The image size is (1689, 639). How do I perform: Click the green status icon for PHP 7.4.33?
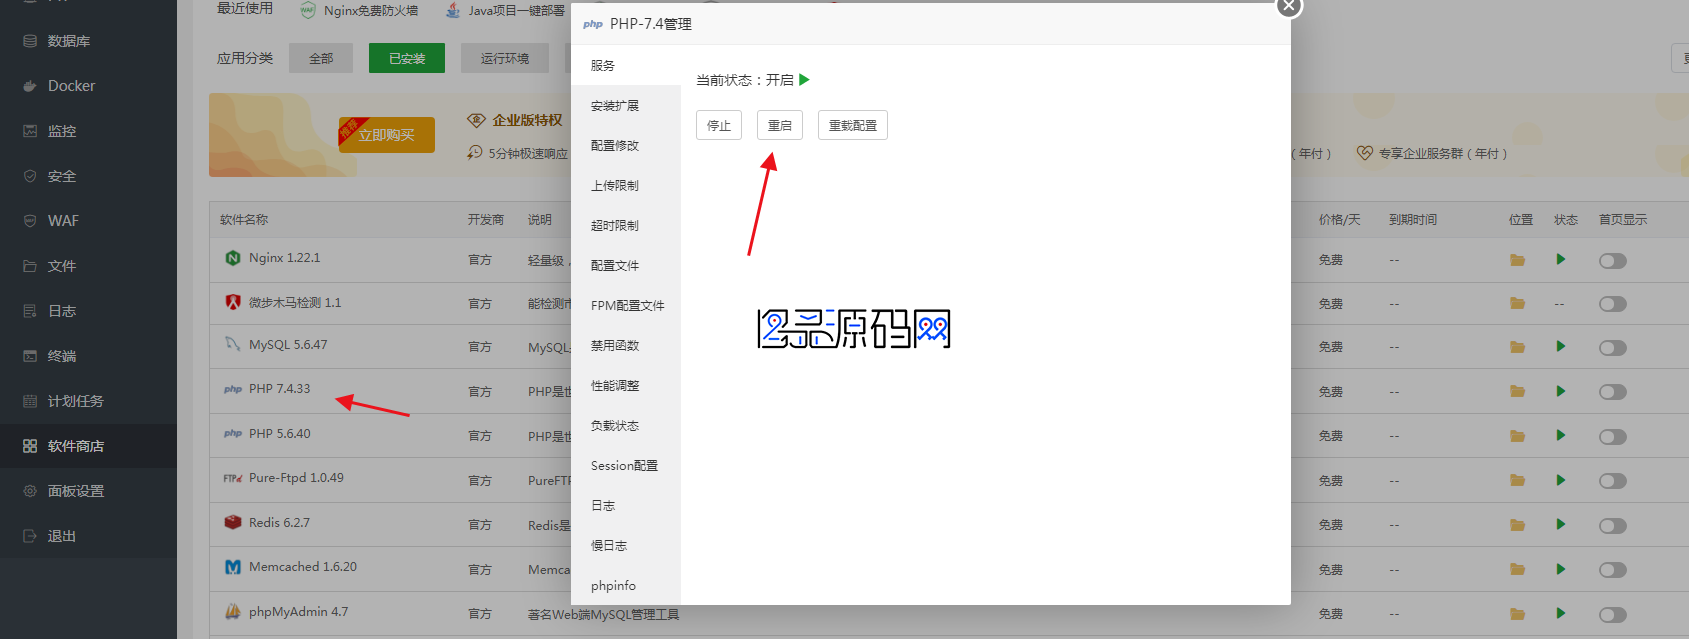coord(1560,391)
